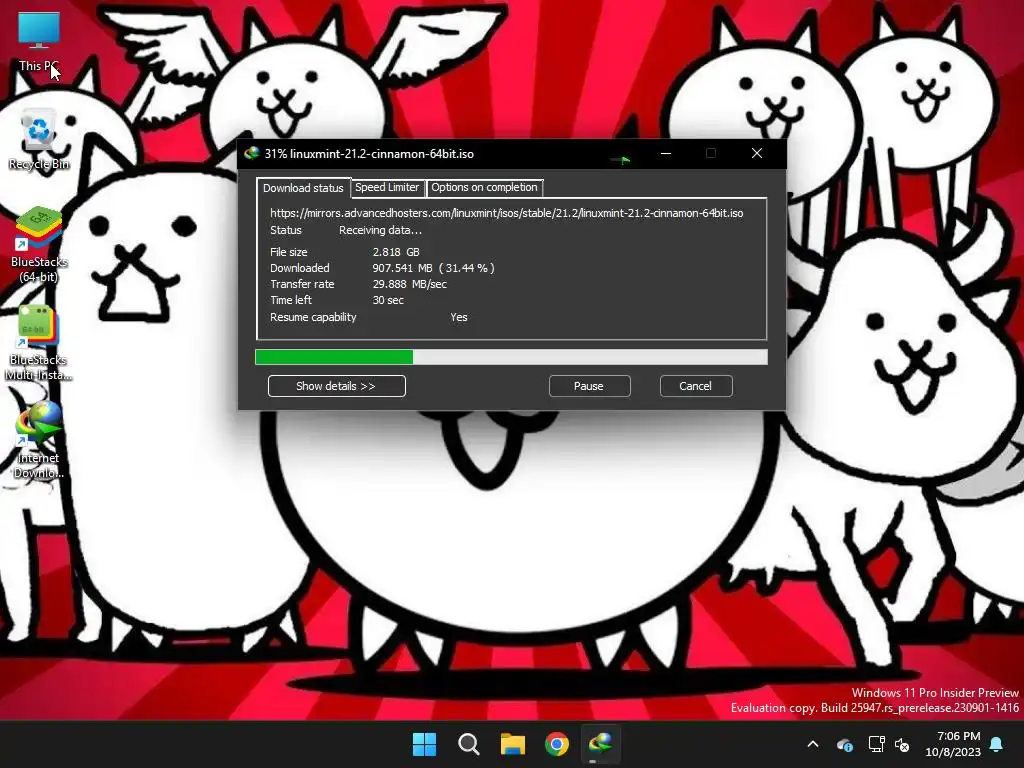Open the Windows Start menu
This screenshot has height=768, width=1024.
pos(424,744)
